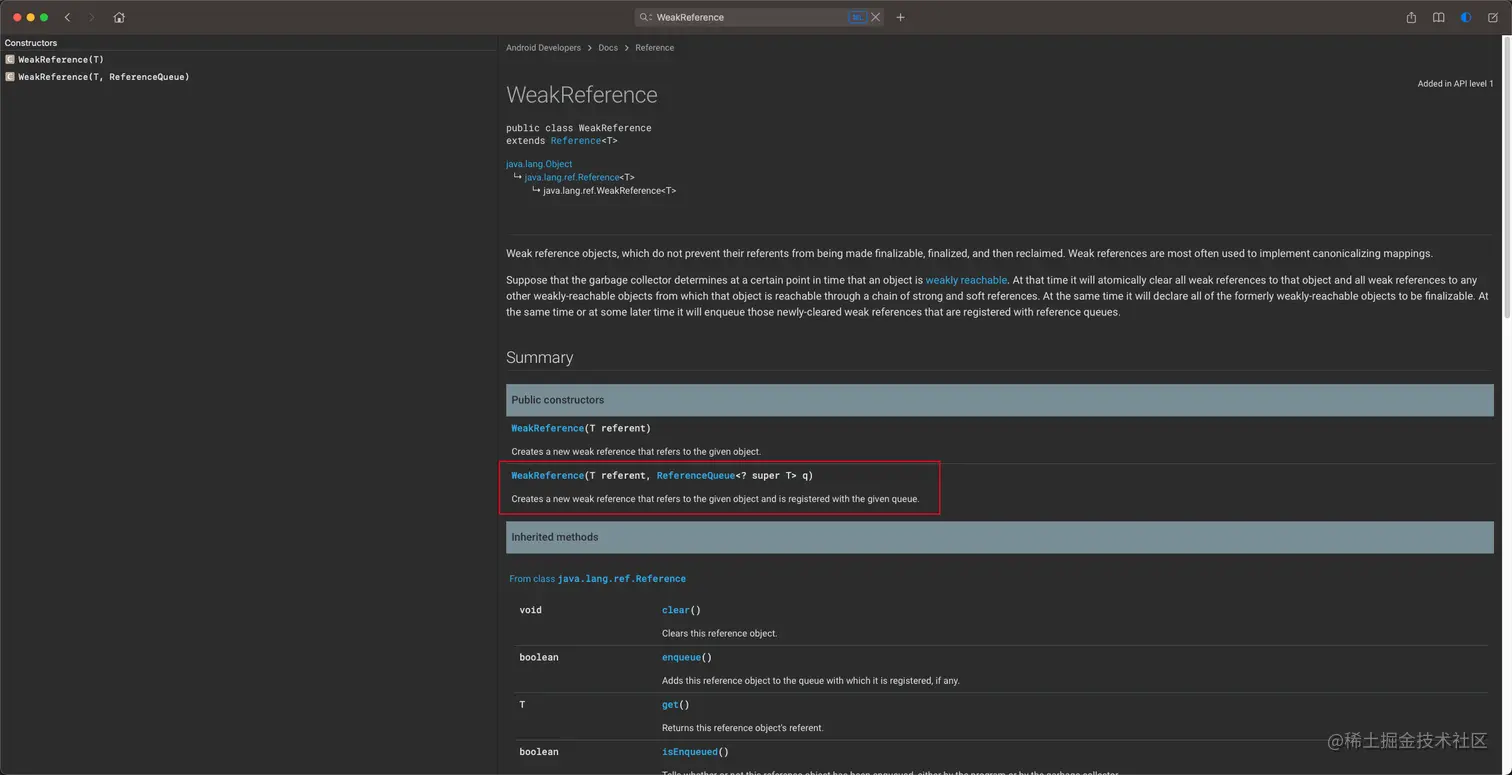Click the Summary heading

[x=539, y=358]
